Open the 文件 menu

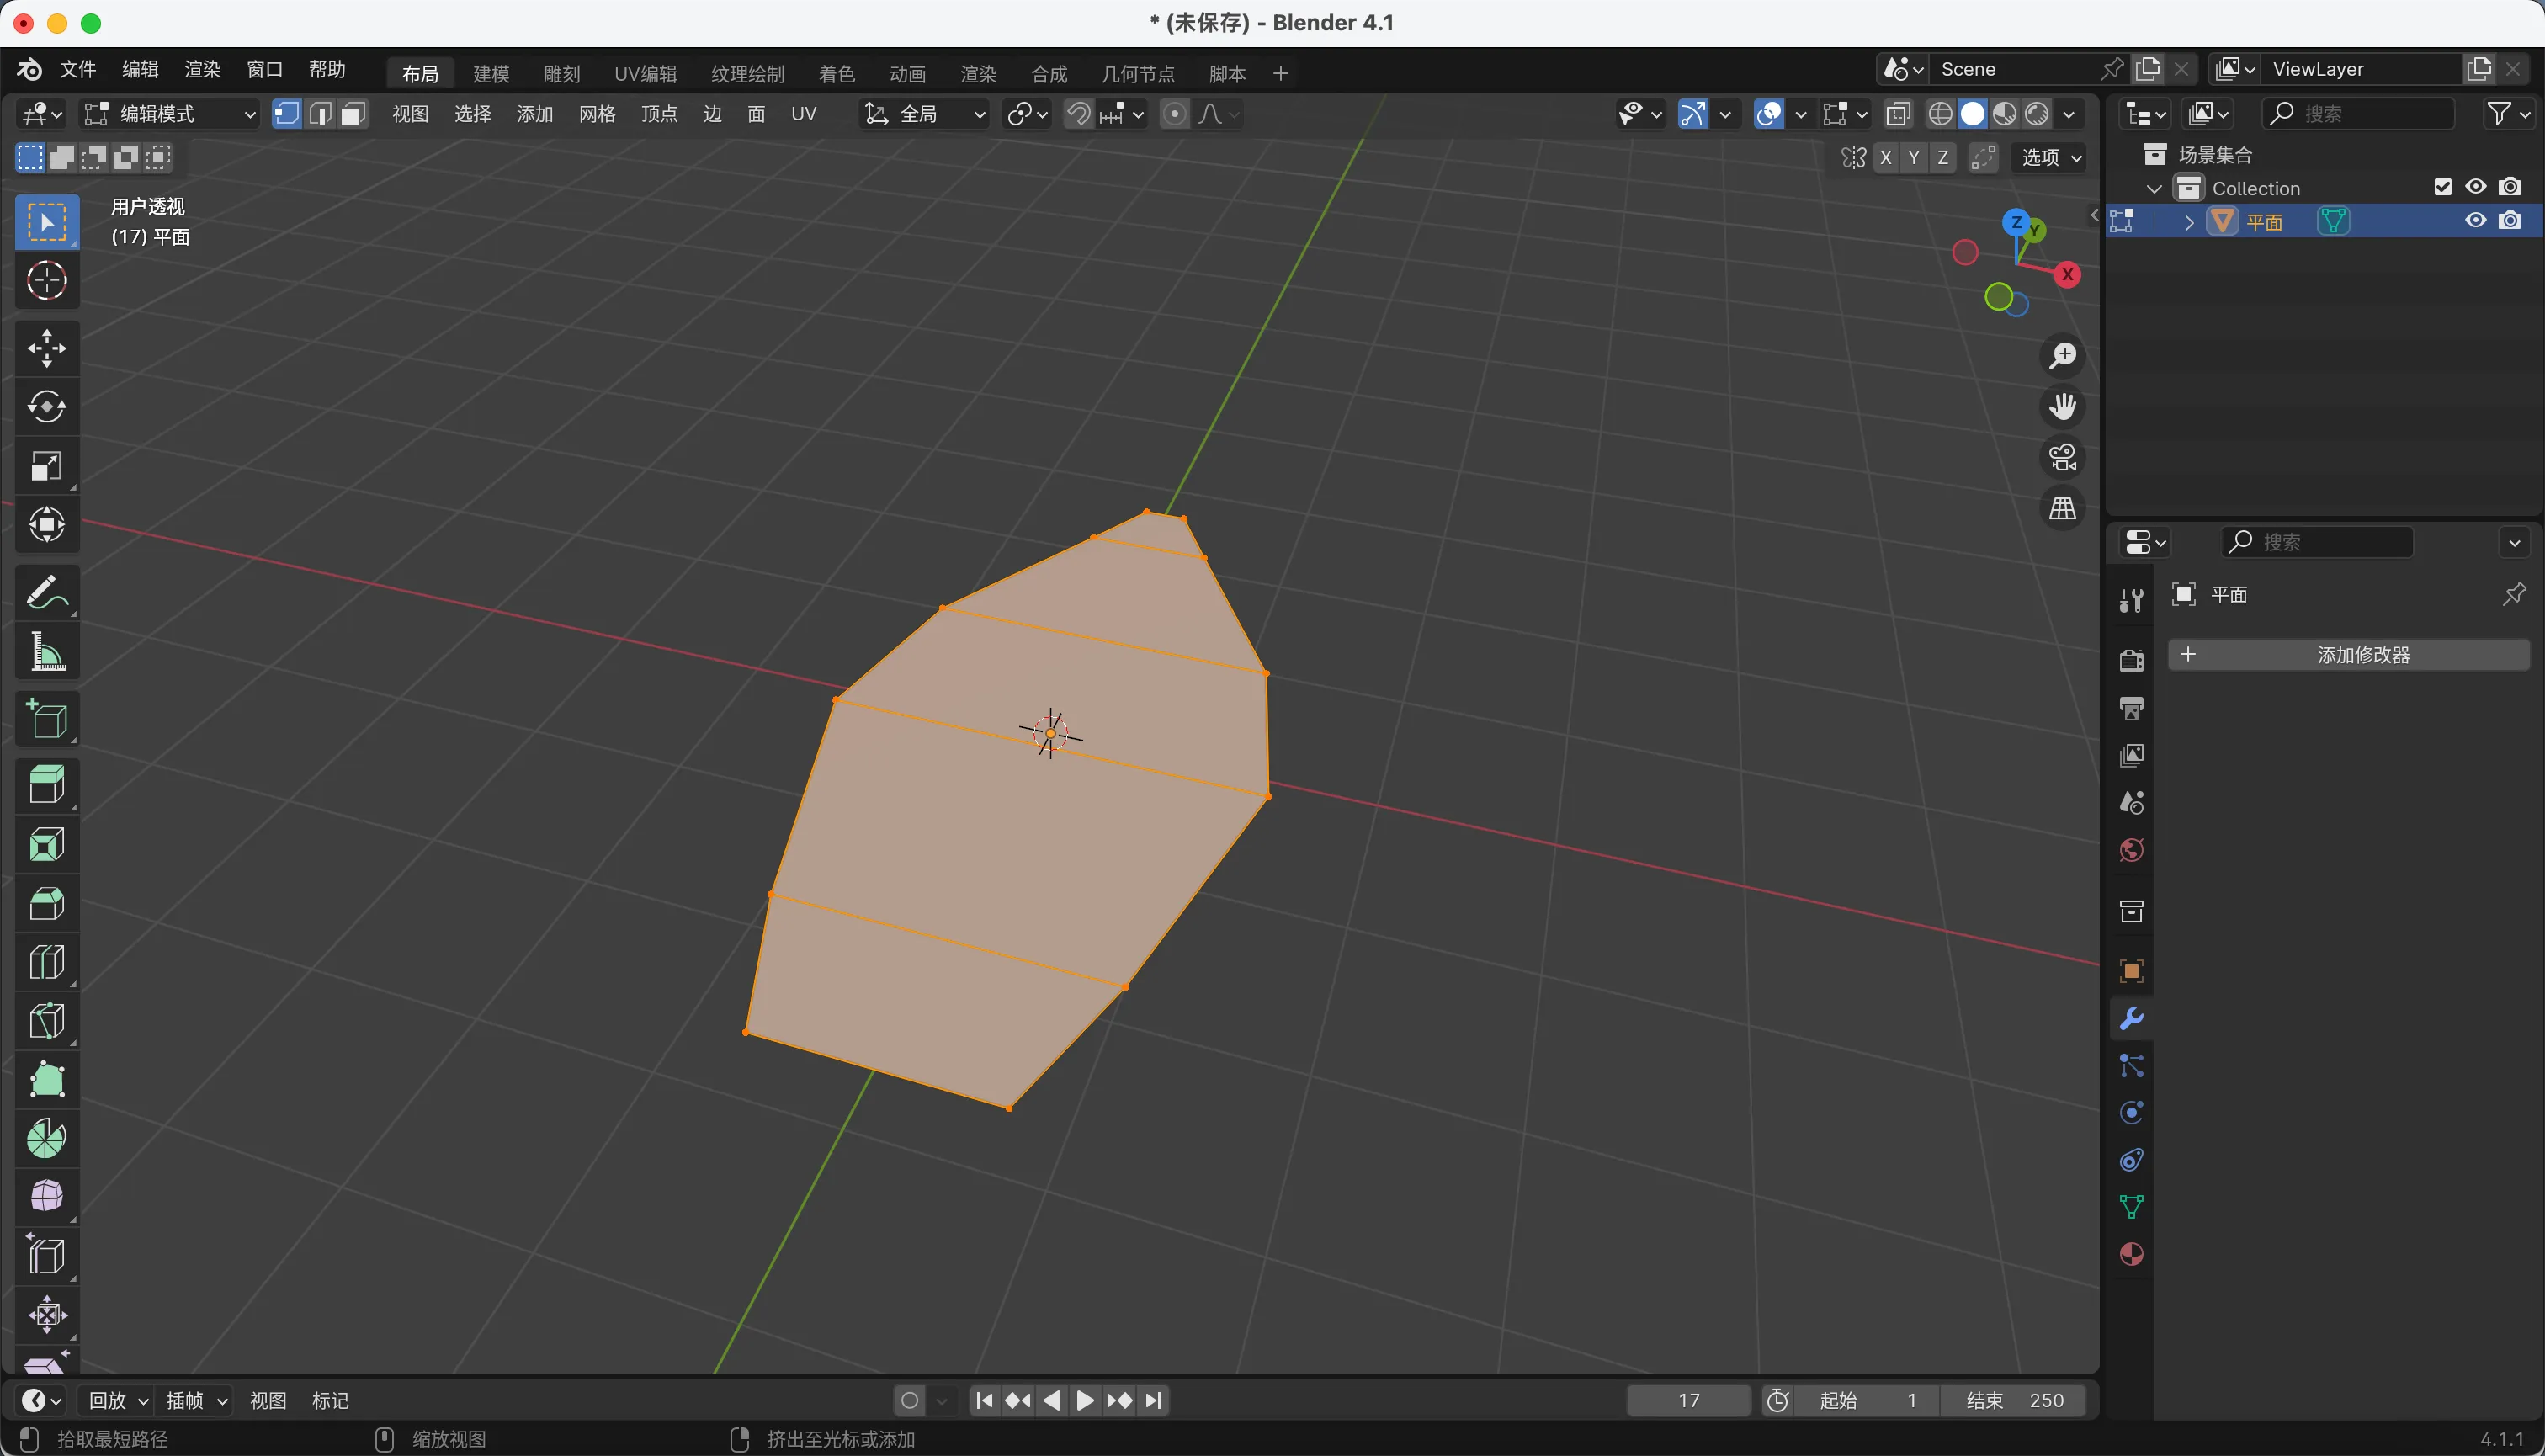tap(77, 69)
